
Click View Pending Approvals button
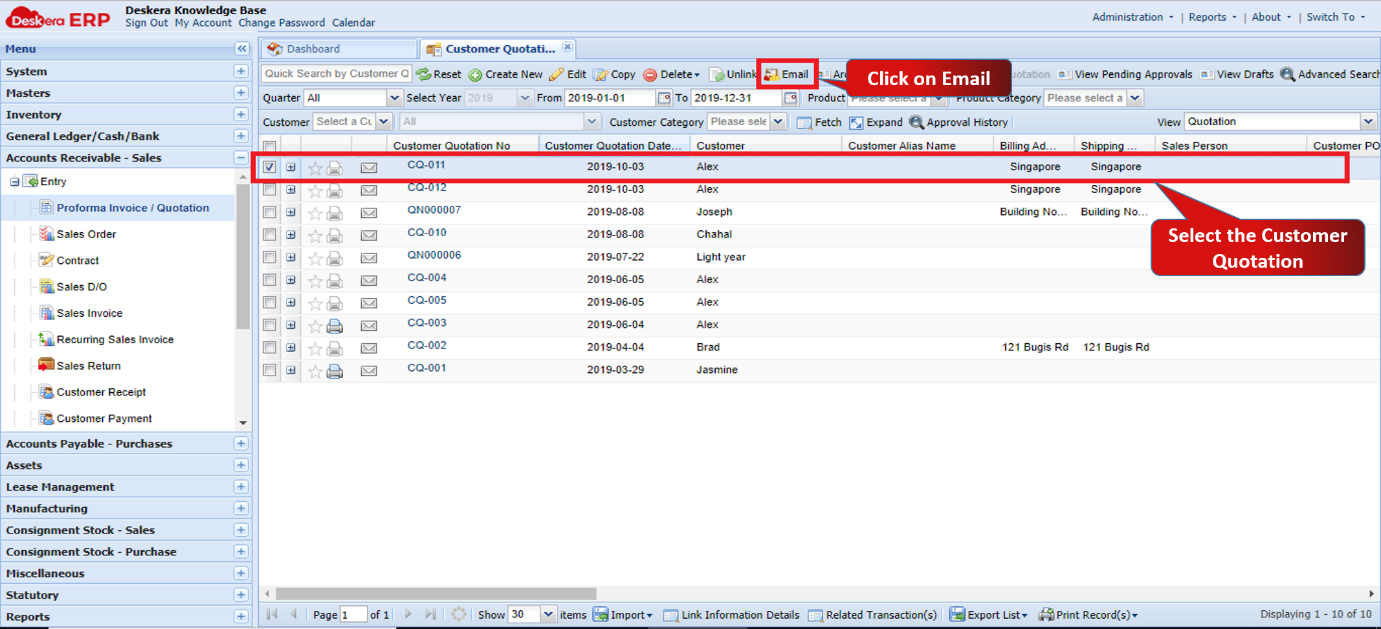pyautogui.click(x=1125, y=74)
